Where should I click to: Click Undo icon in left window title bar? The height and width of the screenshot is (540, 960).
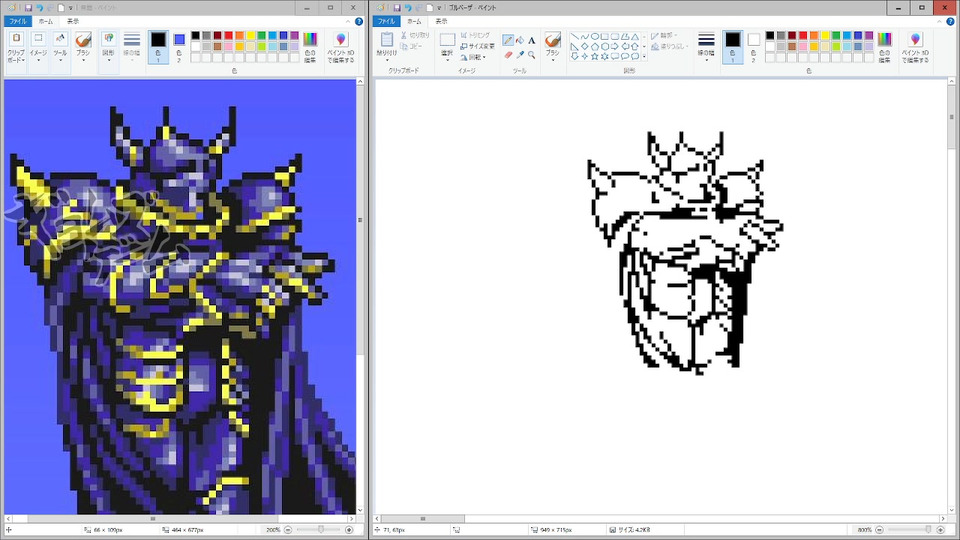click(x=39, y=7)
